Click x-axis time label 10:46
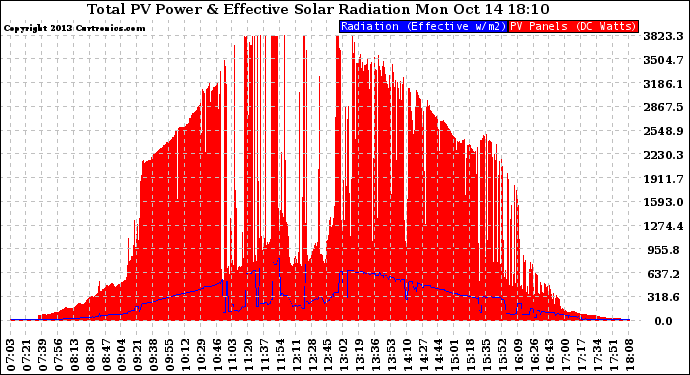The width and height of the screenshot is (690, 375). click(x=217, y=355)
